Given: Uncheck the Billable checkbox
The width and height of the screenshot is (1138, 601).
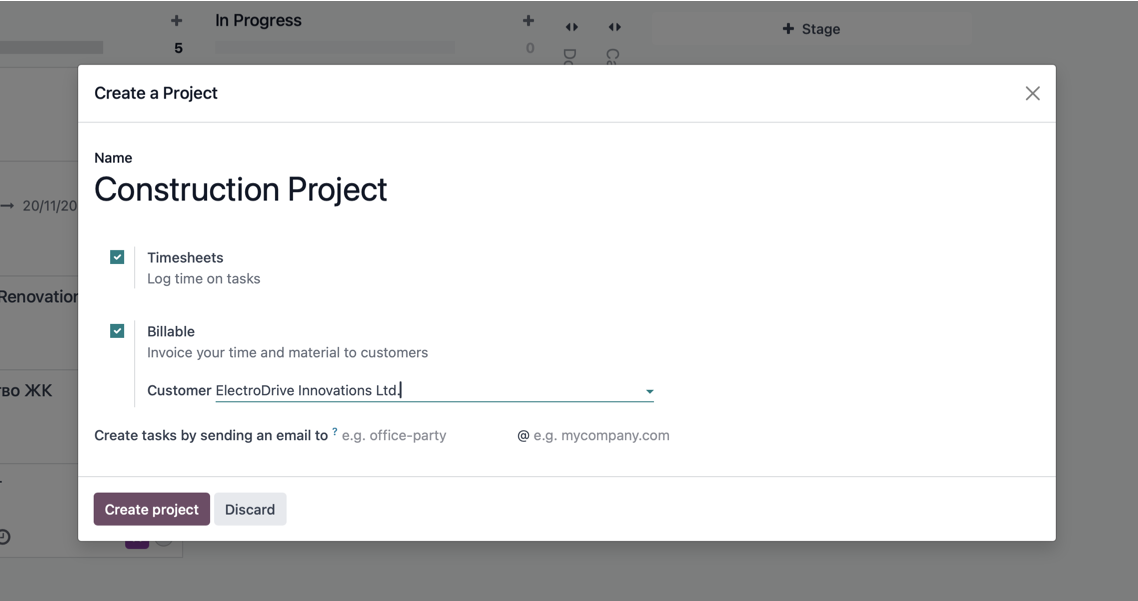Looking at the screenshot, I should [117, 331].
